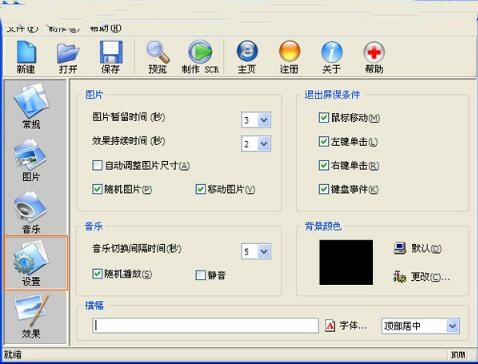Click the 新建 (New) toolbar icon

[x=26, y=53]
